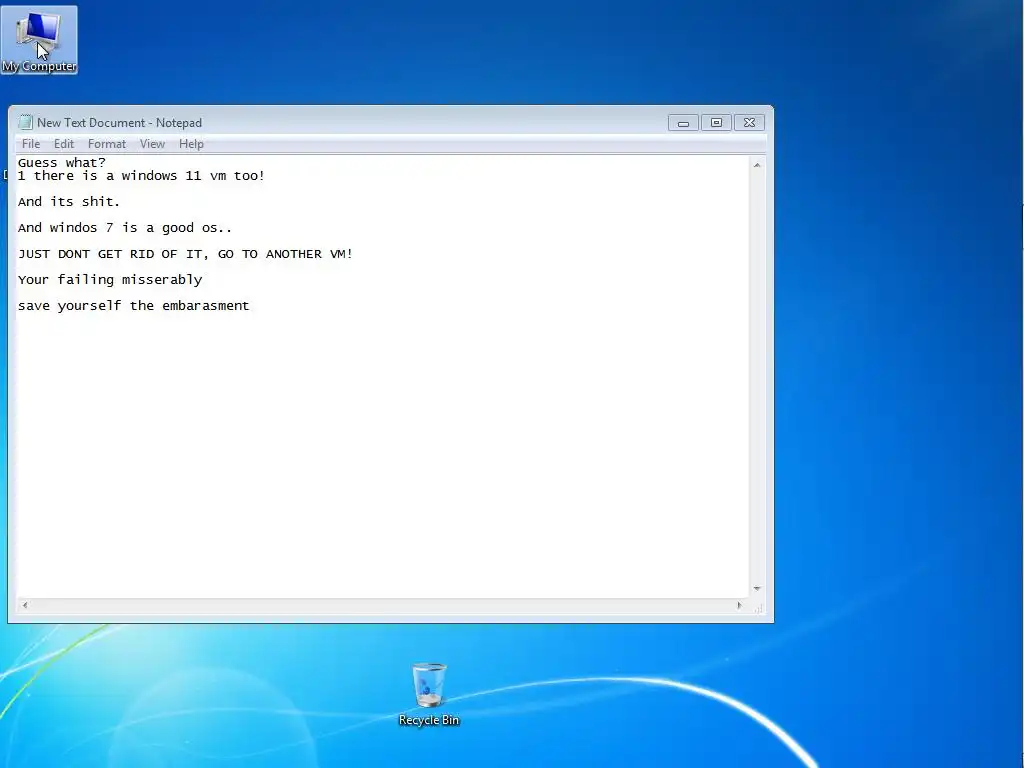
Task: Click the horizontal scrollbar left arrow
Action: (x=25, y=605)
